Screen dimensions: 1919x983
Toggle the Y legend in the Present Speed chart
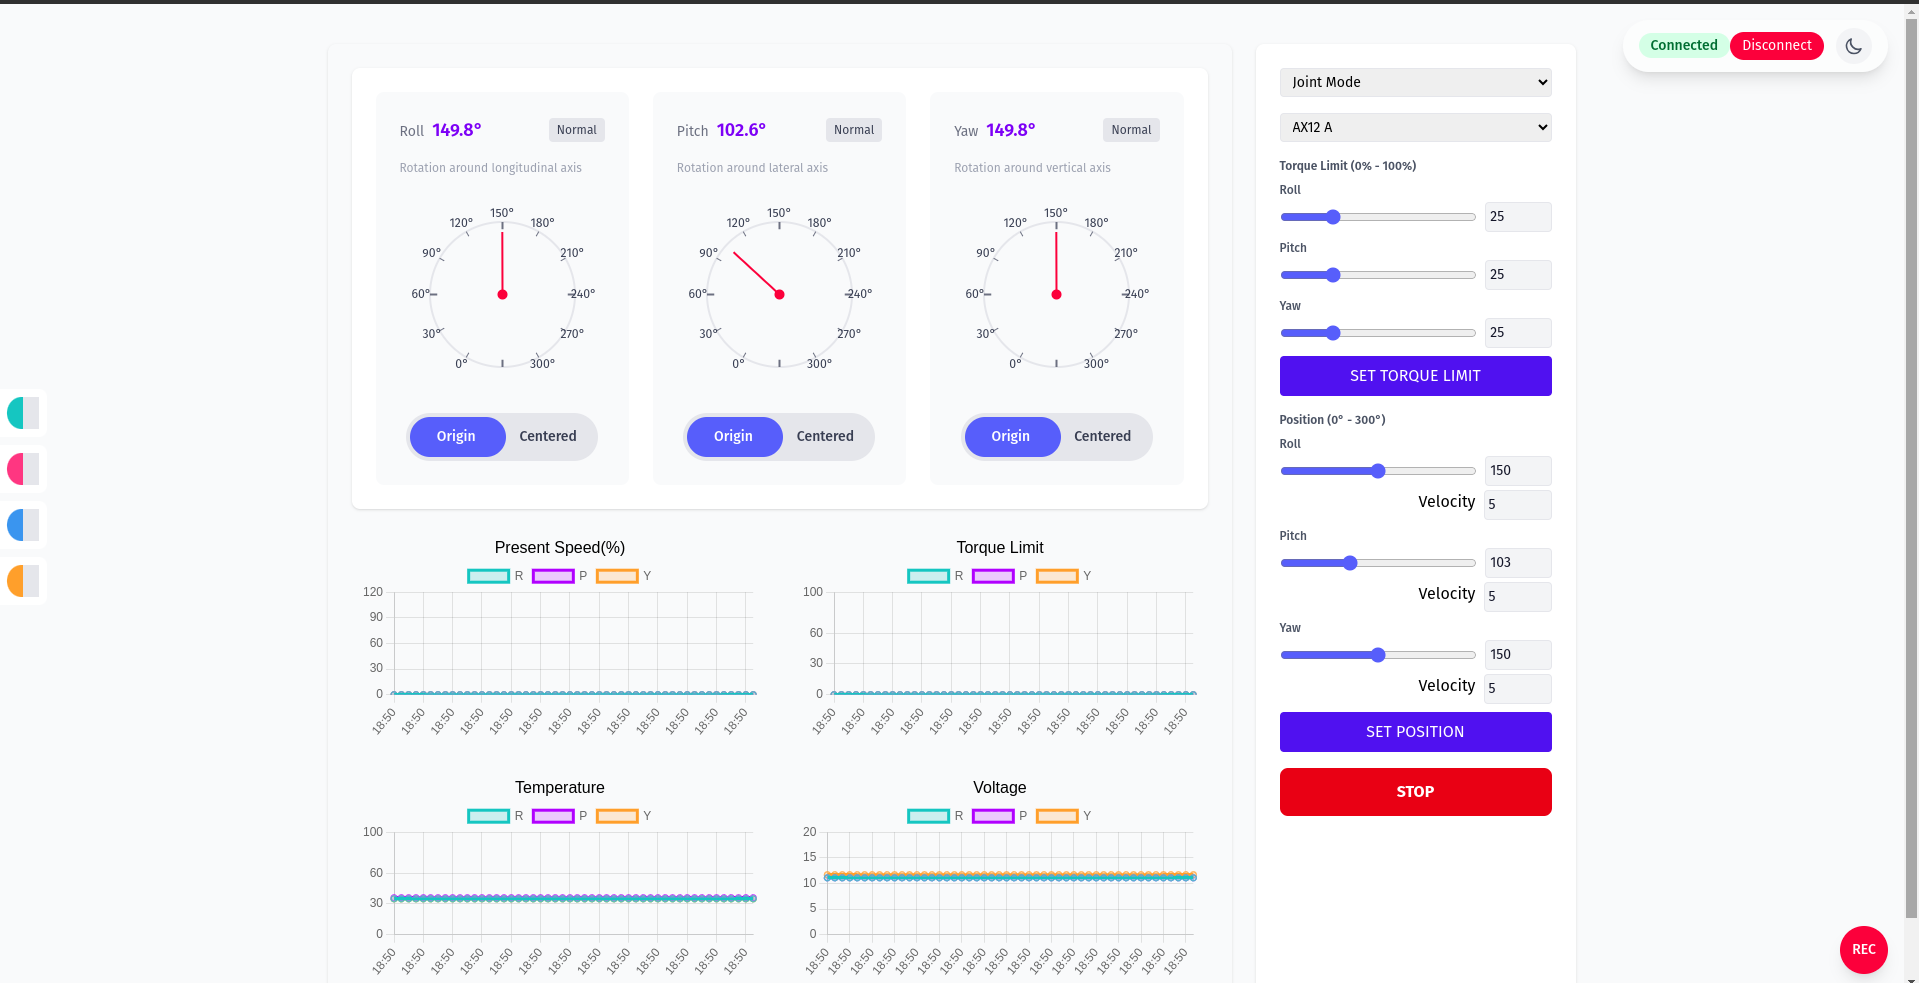click(618, 575)
